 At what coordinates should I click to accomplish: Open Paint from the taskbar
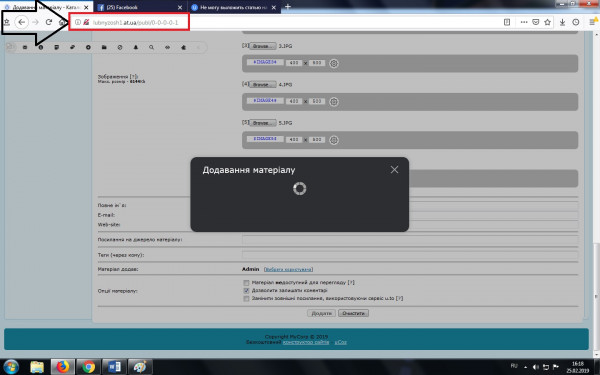pos(140,367)
